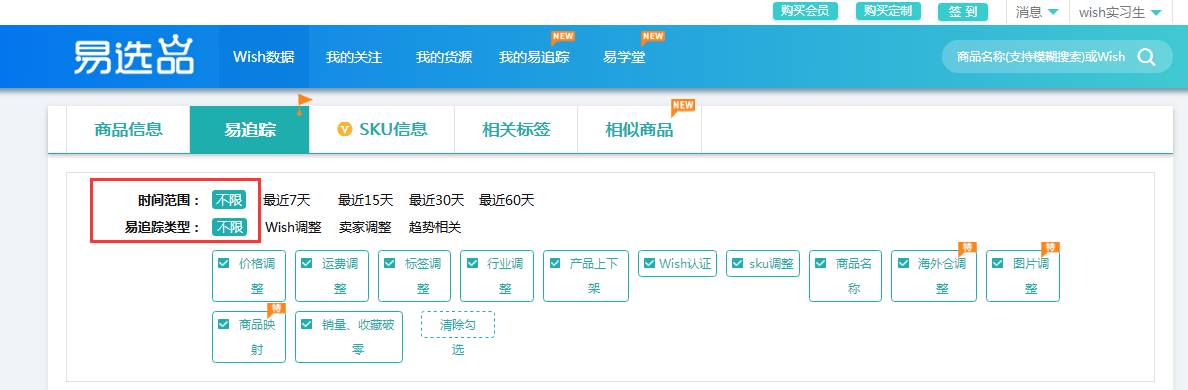The height and width of the screenshot is (390, 1188).
Task: Filter time range to 最近15天
Action: click(366, 200)
